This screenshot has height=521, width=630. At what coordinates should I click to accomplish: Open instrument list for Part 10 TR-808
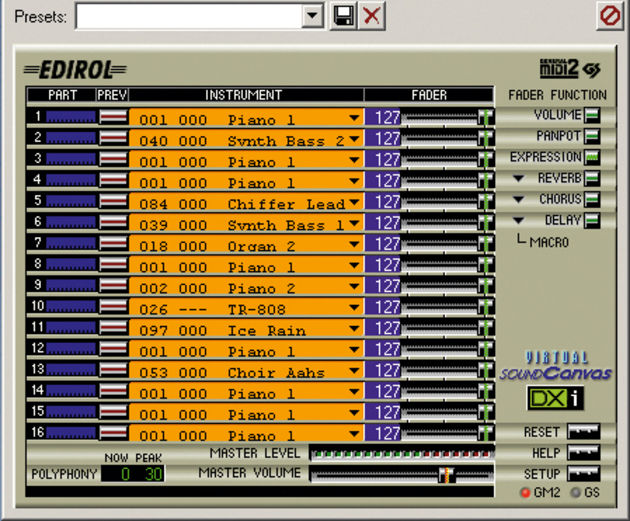pyautogui.click(x=354, y=307)
